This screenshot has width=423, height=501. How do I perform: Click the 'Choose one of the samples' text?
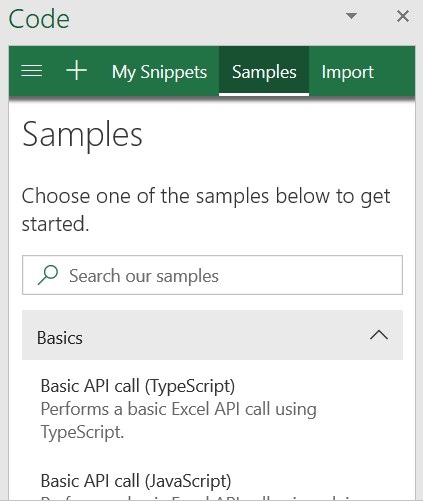click(206, 209)
